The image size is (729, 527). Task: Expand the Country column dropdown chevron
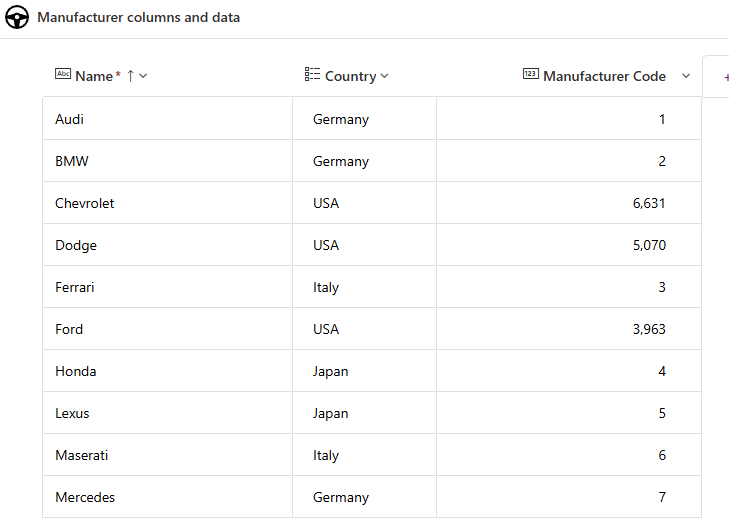click(385, 76)
